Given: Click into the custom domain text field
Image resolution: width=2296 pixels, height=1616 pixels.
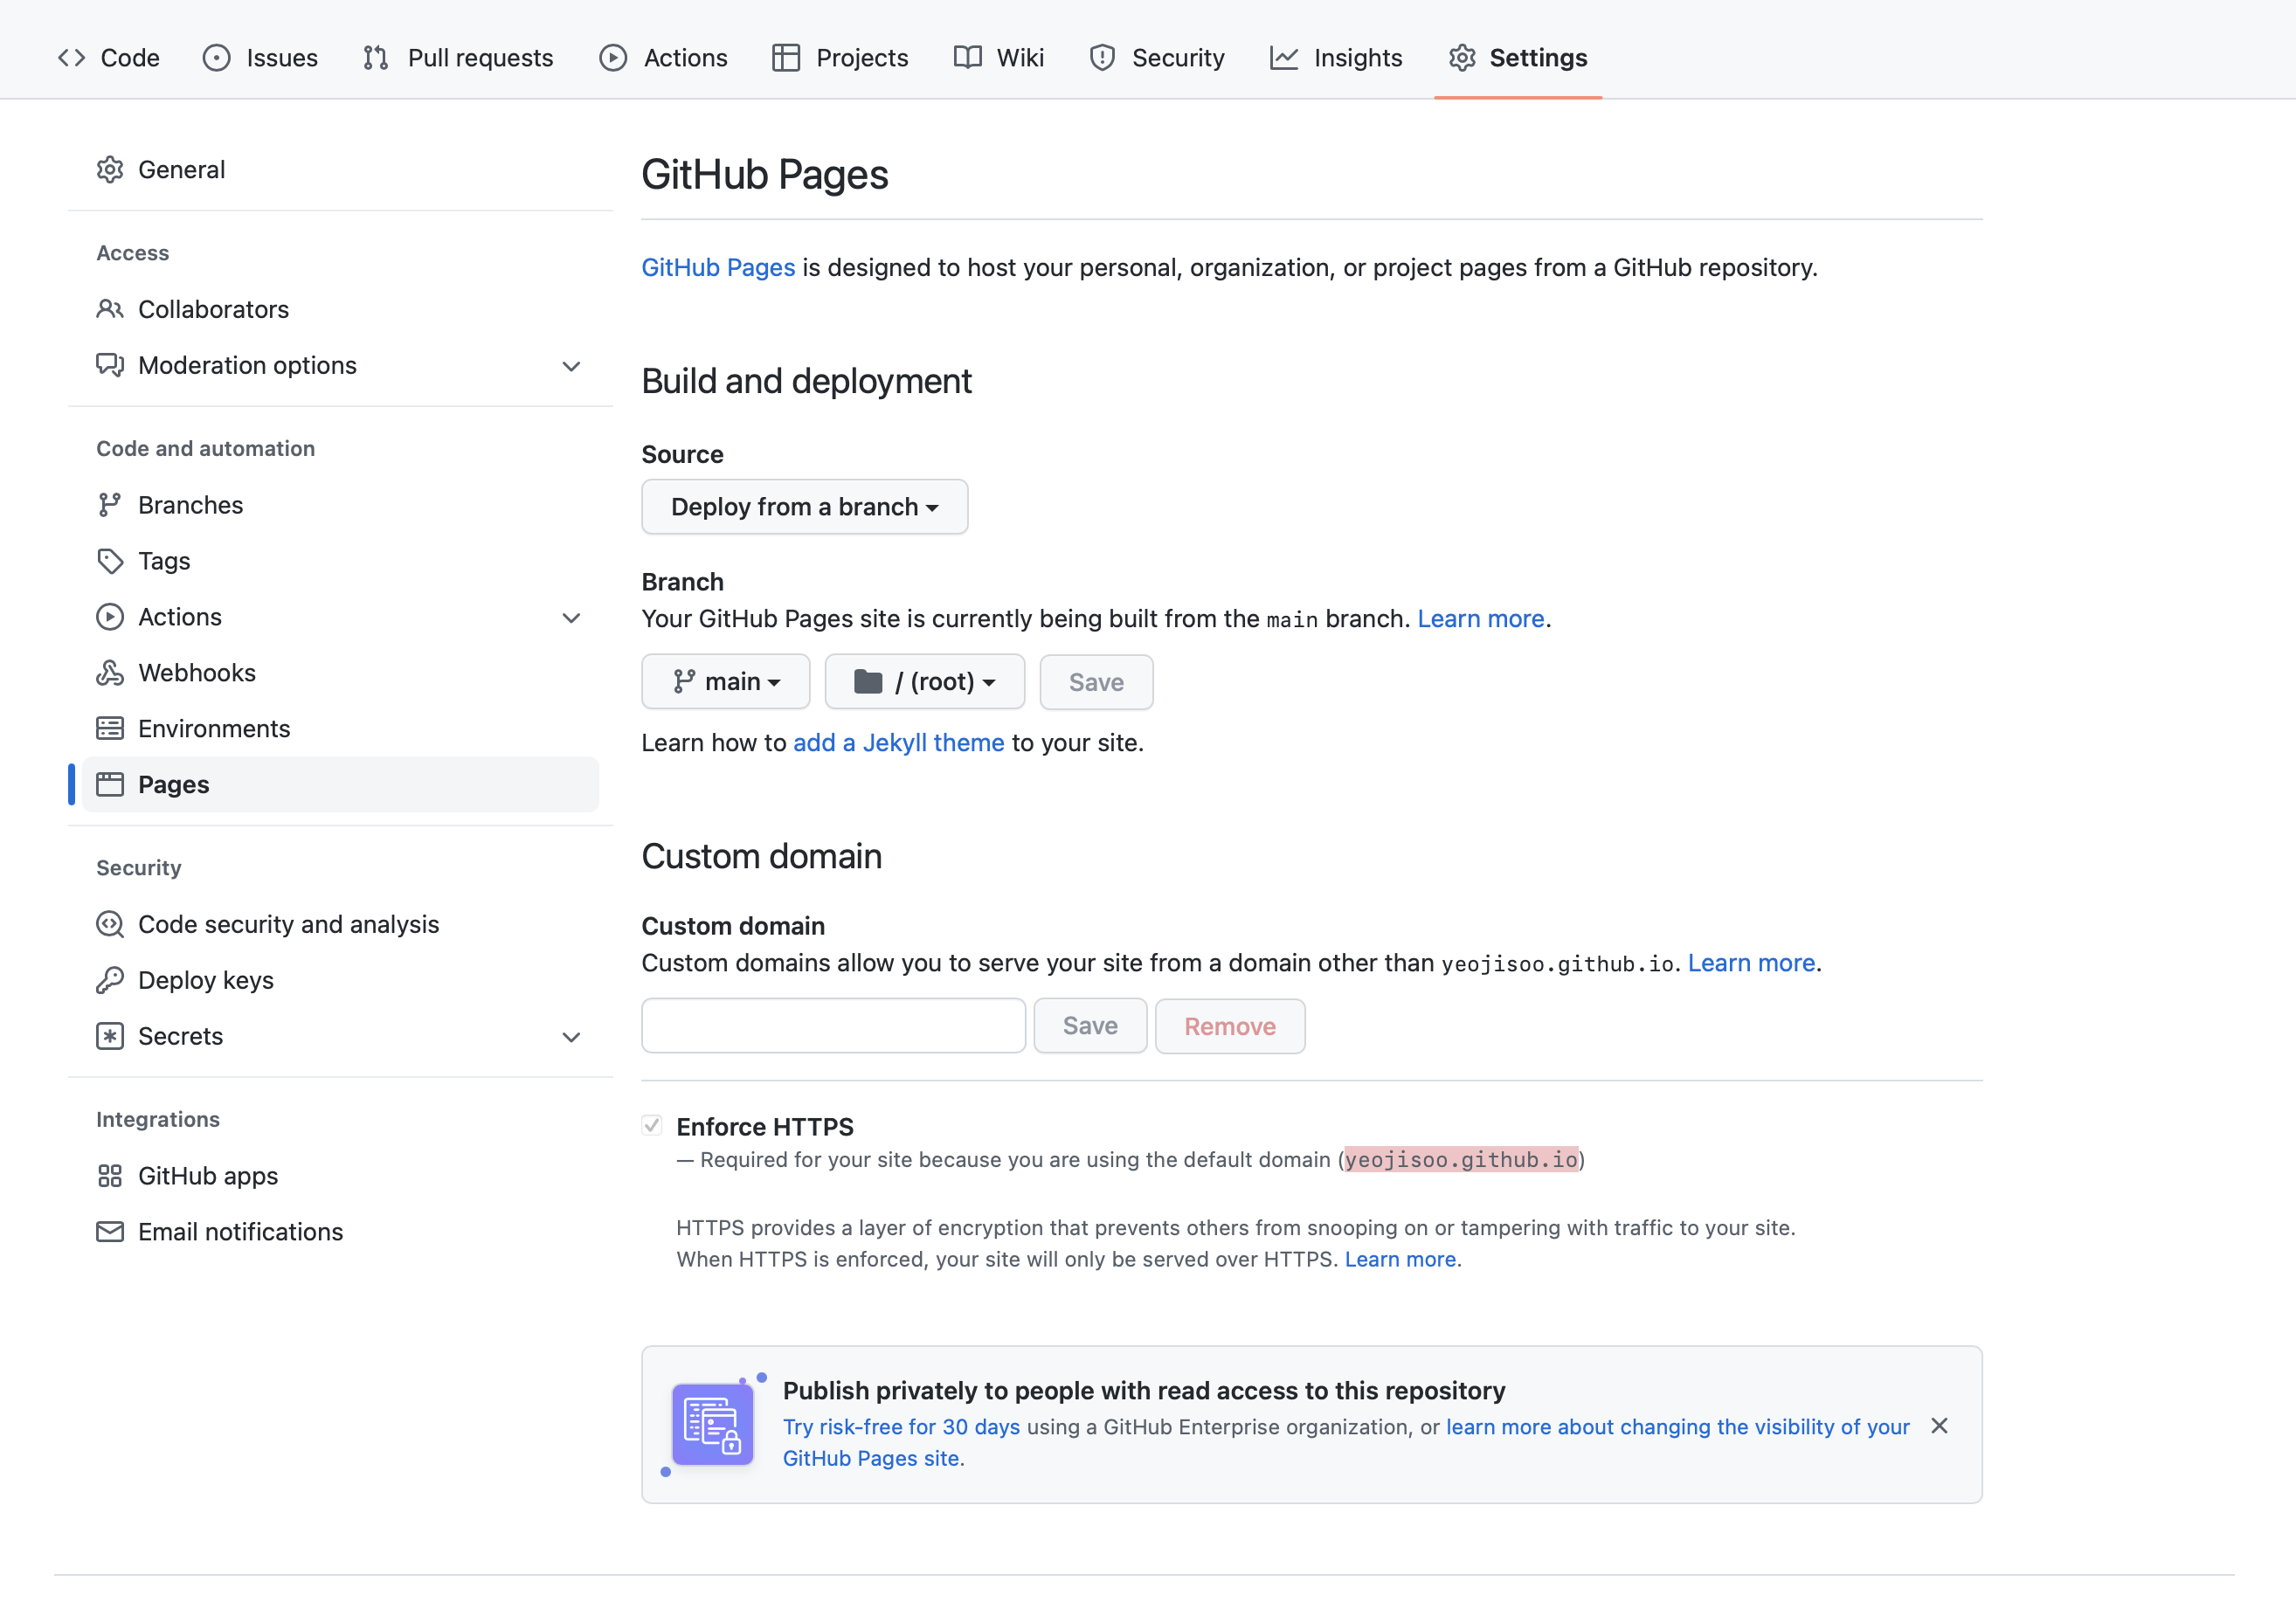Looking at the screenshot, I should click(833, 1026).
